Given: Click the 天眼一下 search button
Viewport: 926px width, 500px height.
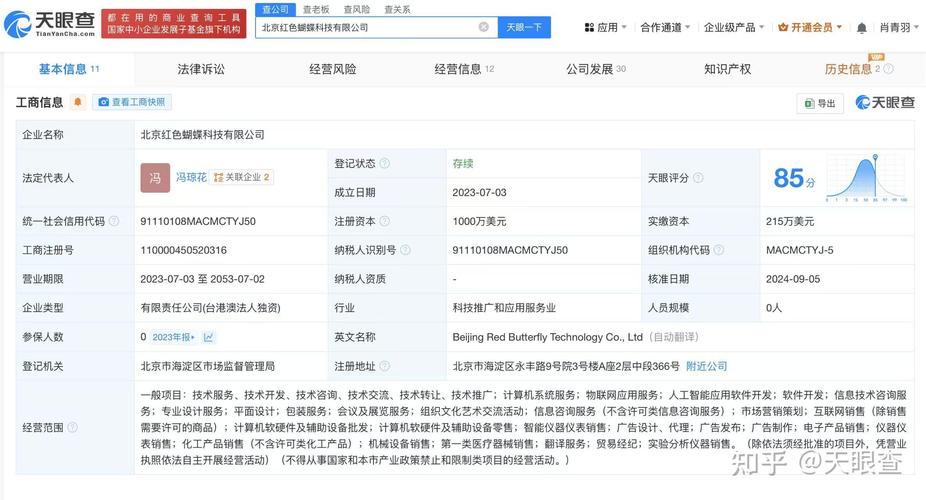Looking at the screenshot, I should coord(524,27).
